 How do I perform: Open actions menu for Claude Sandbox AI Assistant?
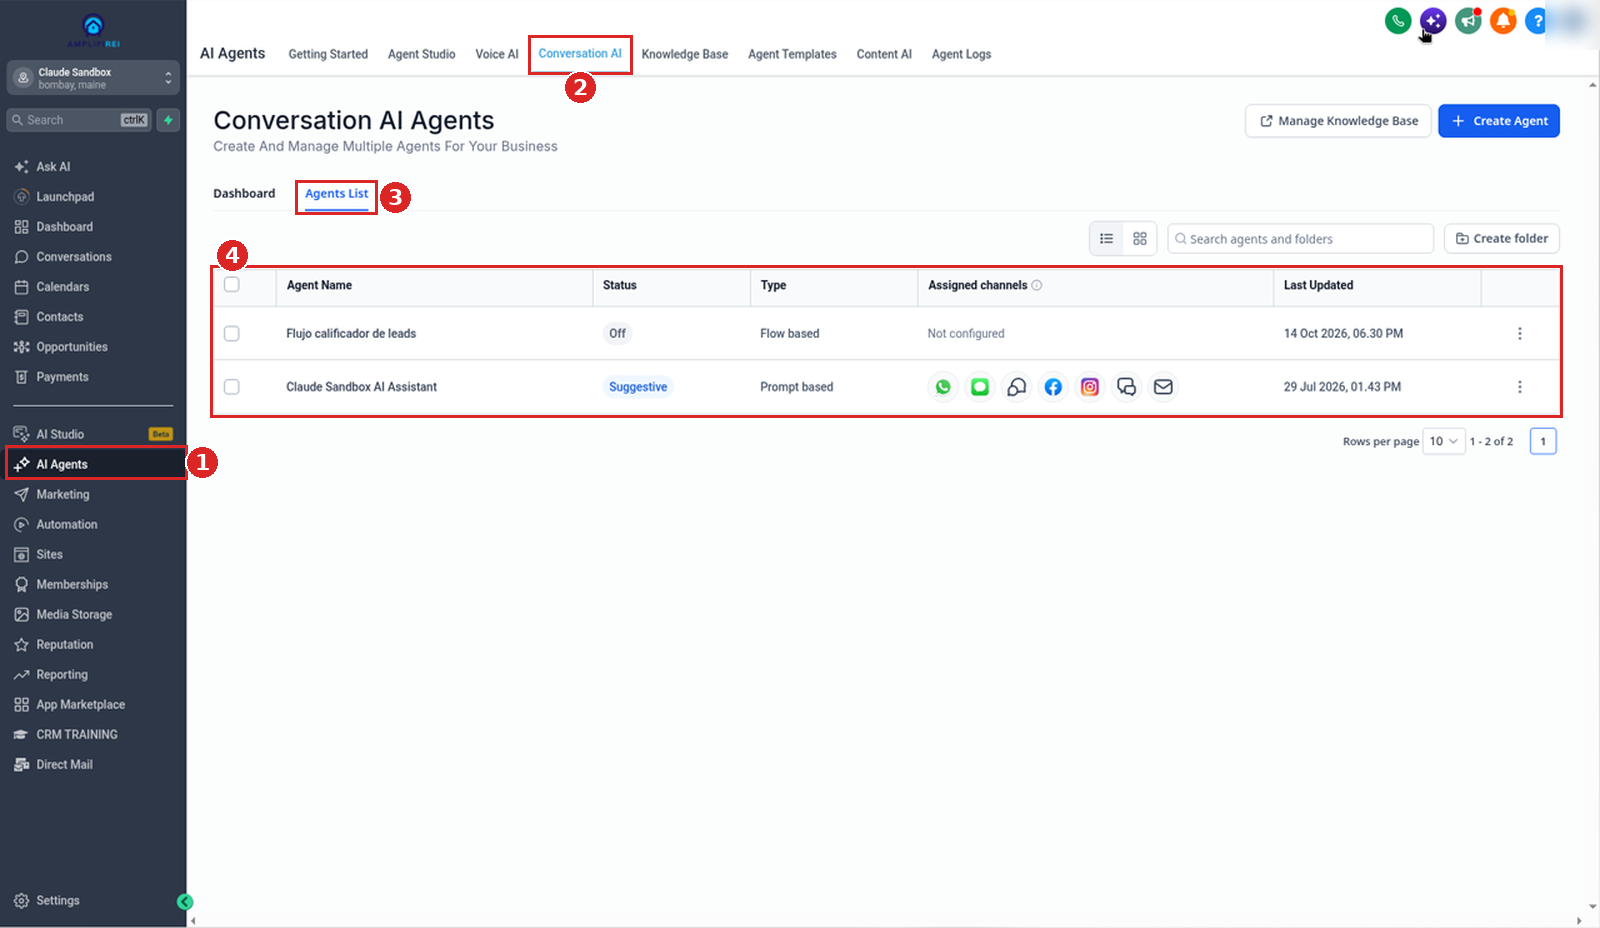1520,387
